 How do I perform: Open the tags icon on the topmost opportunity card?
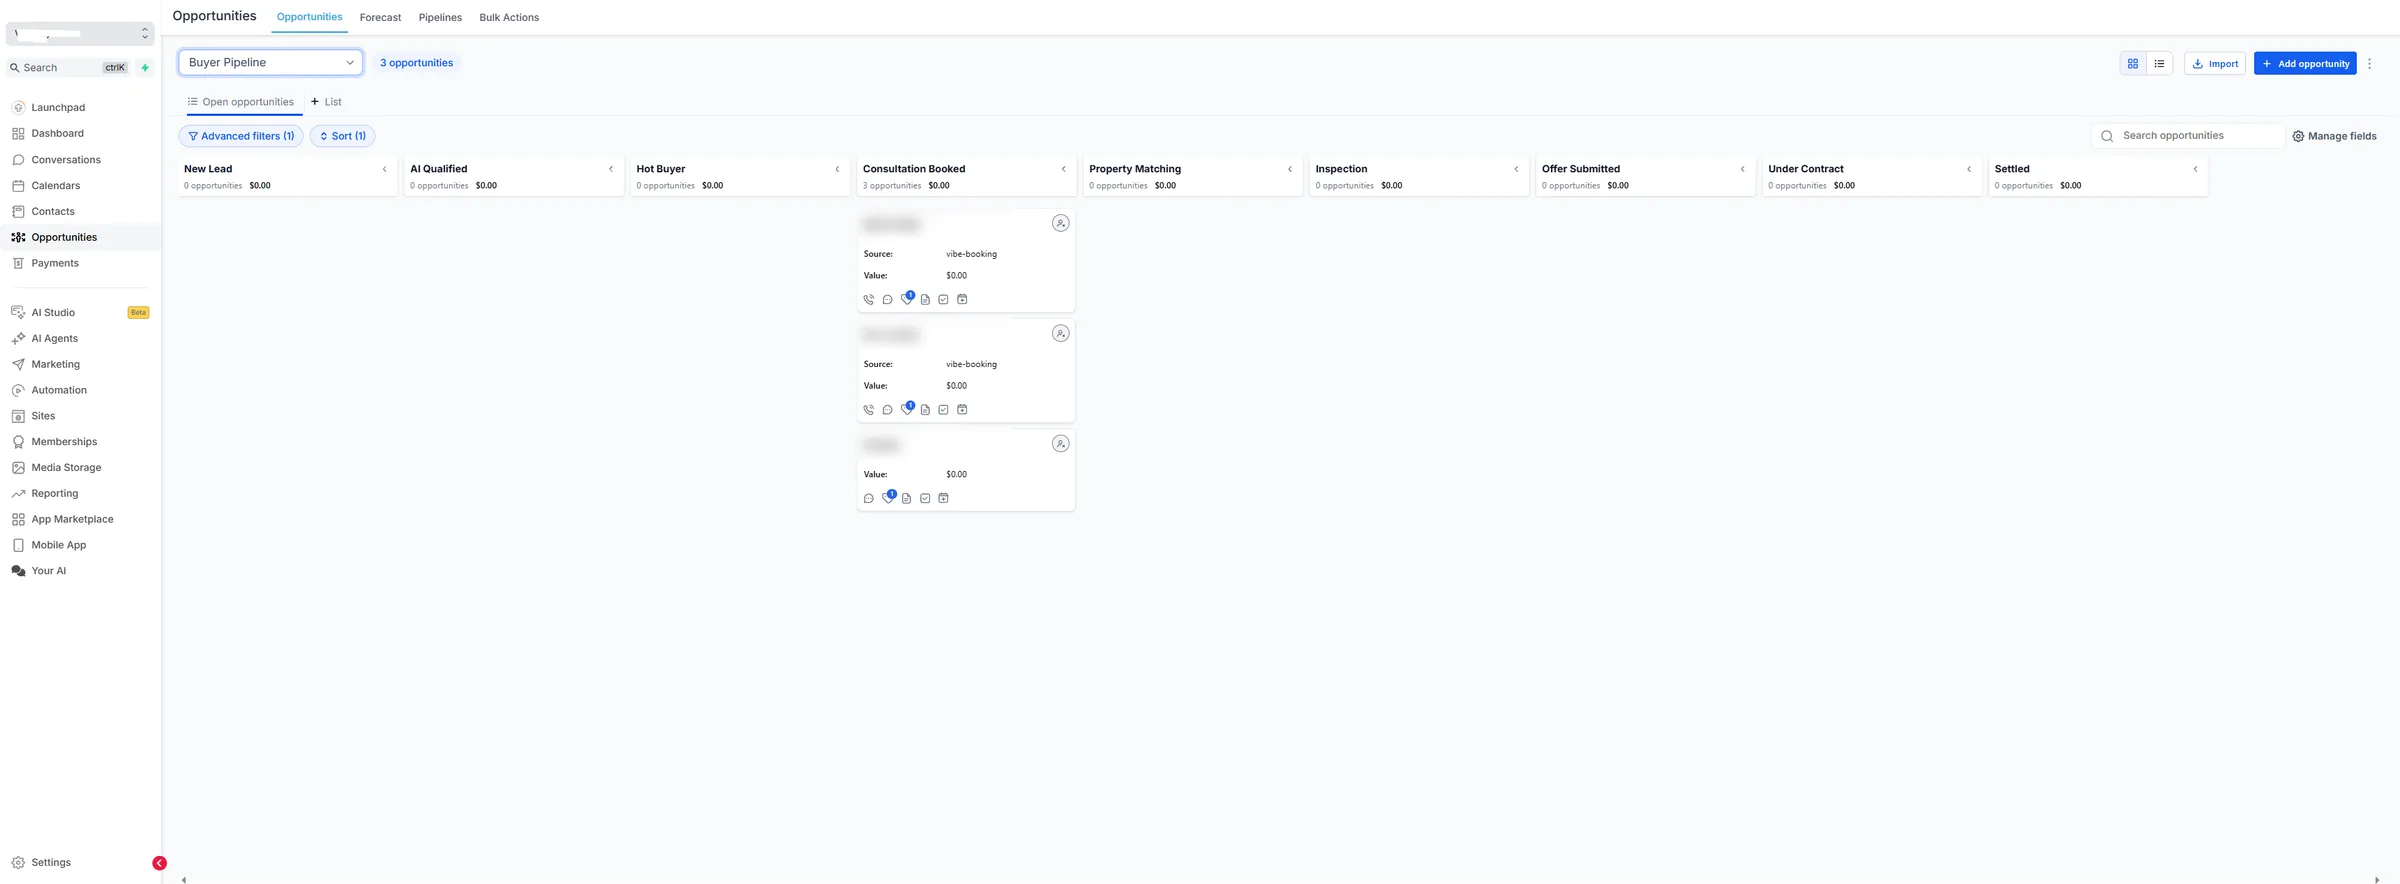[906, 298]
